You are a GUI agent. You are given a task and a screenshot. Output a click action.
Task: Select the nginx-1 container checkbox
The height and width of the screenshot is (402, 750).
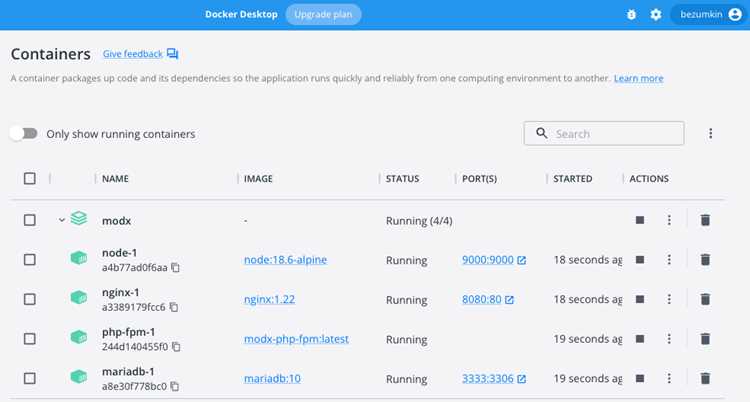[30, 299]
